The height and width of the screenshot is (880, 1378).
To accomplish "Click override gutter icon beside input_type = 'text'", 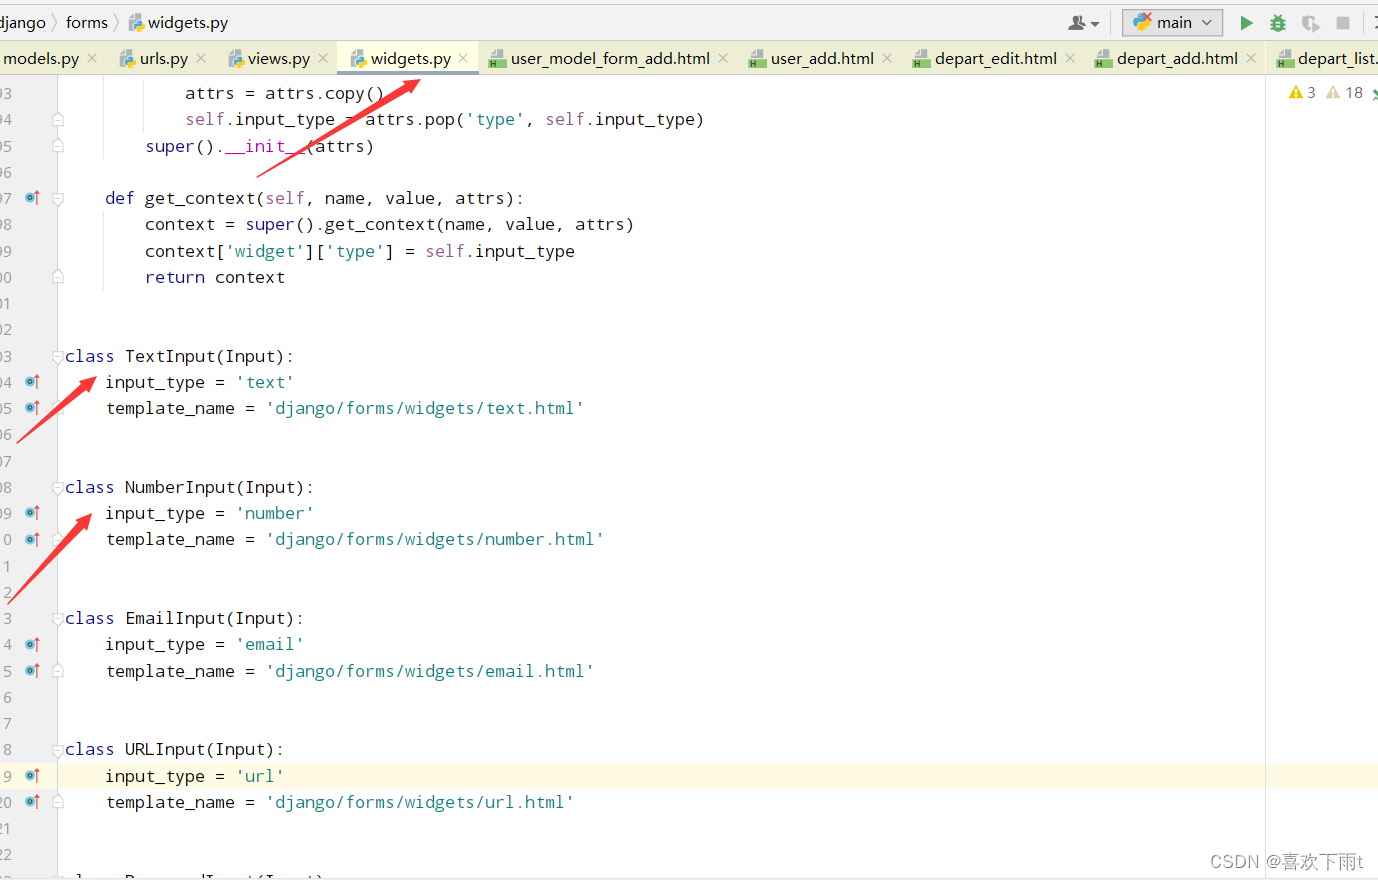I will click(32, 382).
